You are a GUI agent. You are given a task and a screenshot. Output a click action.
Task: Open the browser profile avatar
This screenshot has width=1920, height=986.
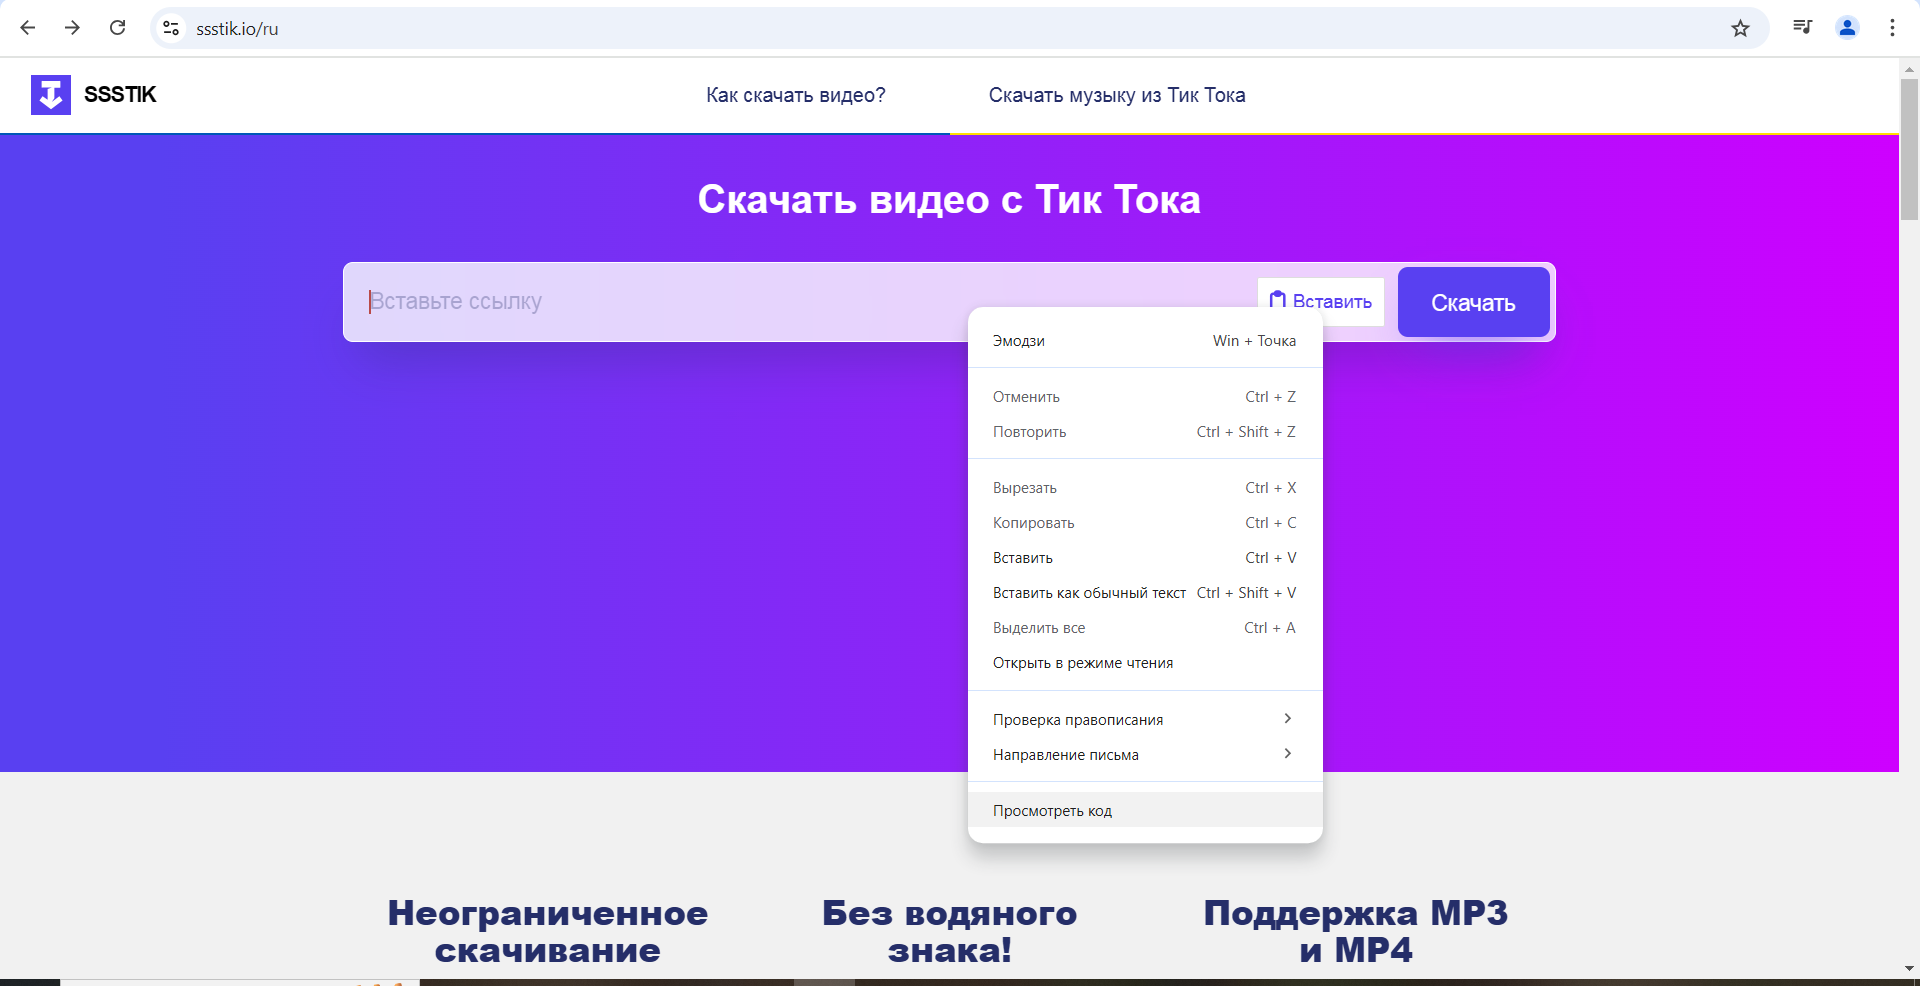pyautogui.click(x=1847, y=28)
